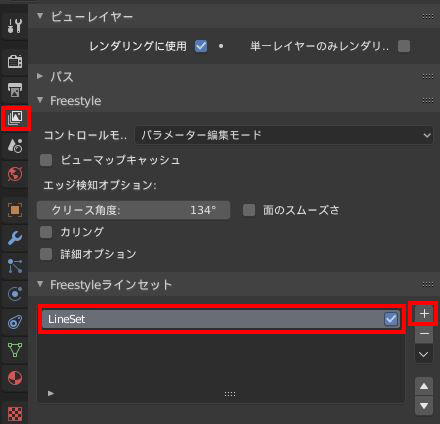Open the Object properties tab
The height and width of the screenshot is (424, 440).
pos(15,210)
